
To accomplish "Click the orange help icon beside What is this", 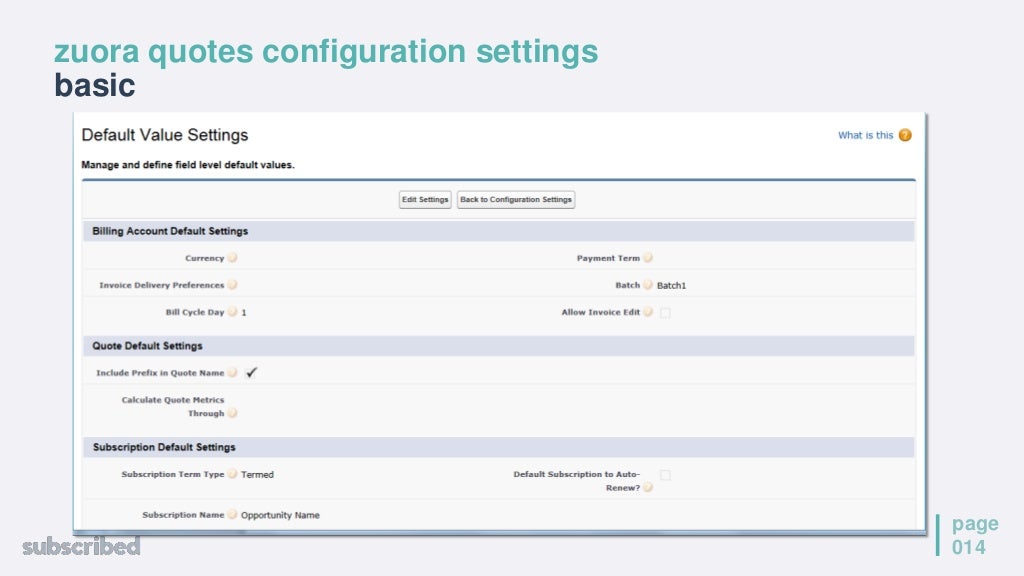I will tap(905, 135).
